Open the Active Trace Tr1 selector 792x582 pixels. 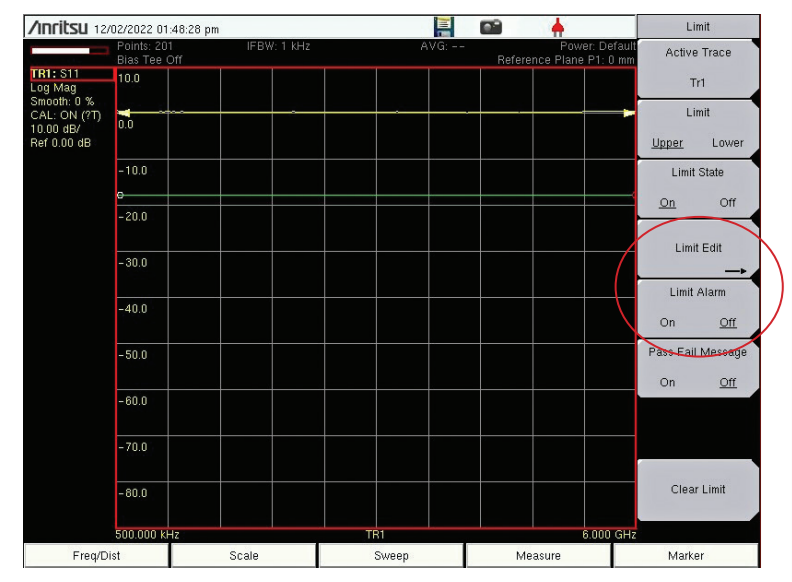[x=697, y=68]
